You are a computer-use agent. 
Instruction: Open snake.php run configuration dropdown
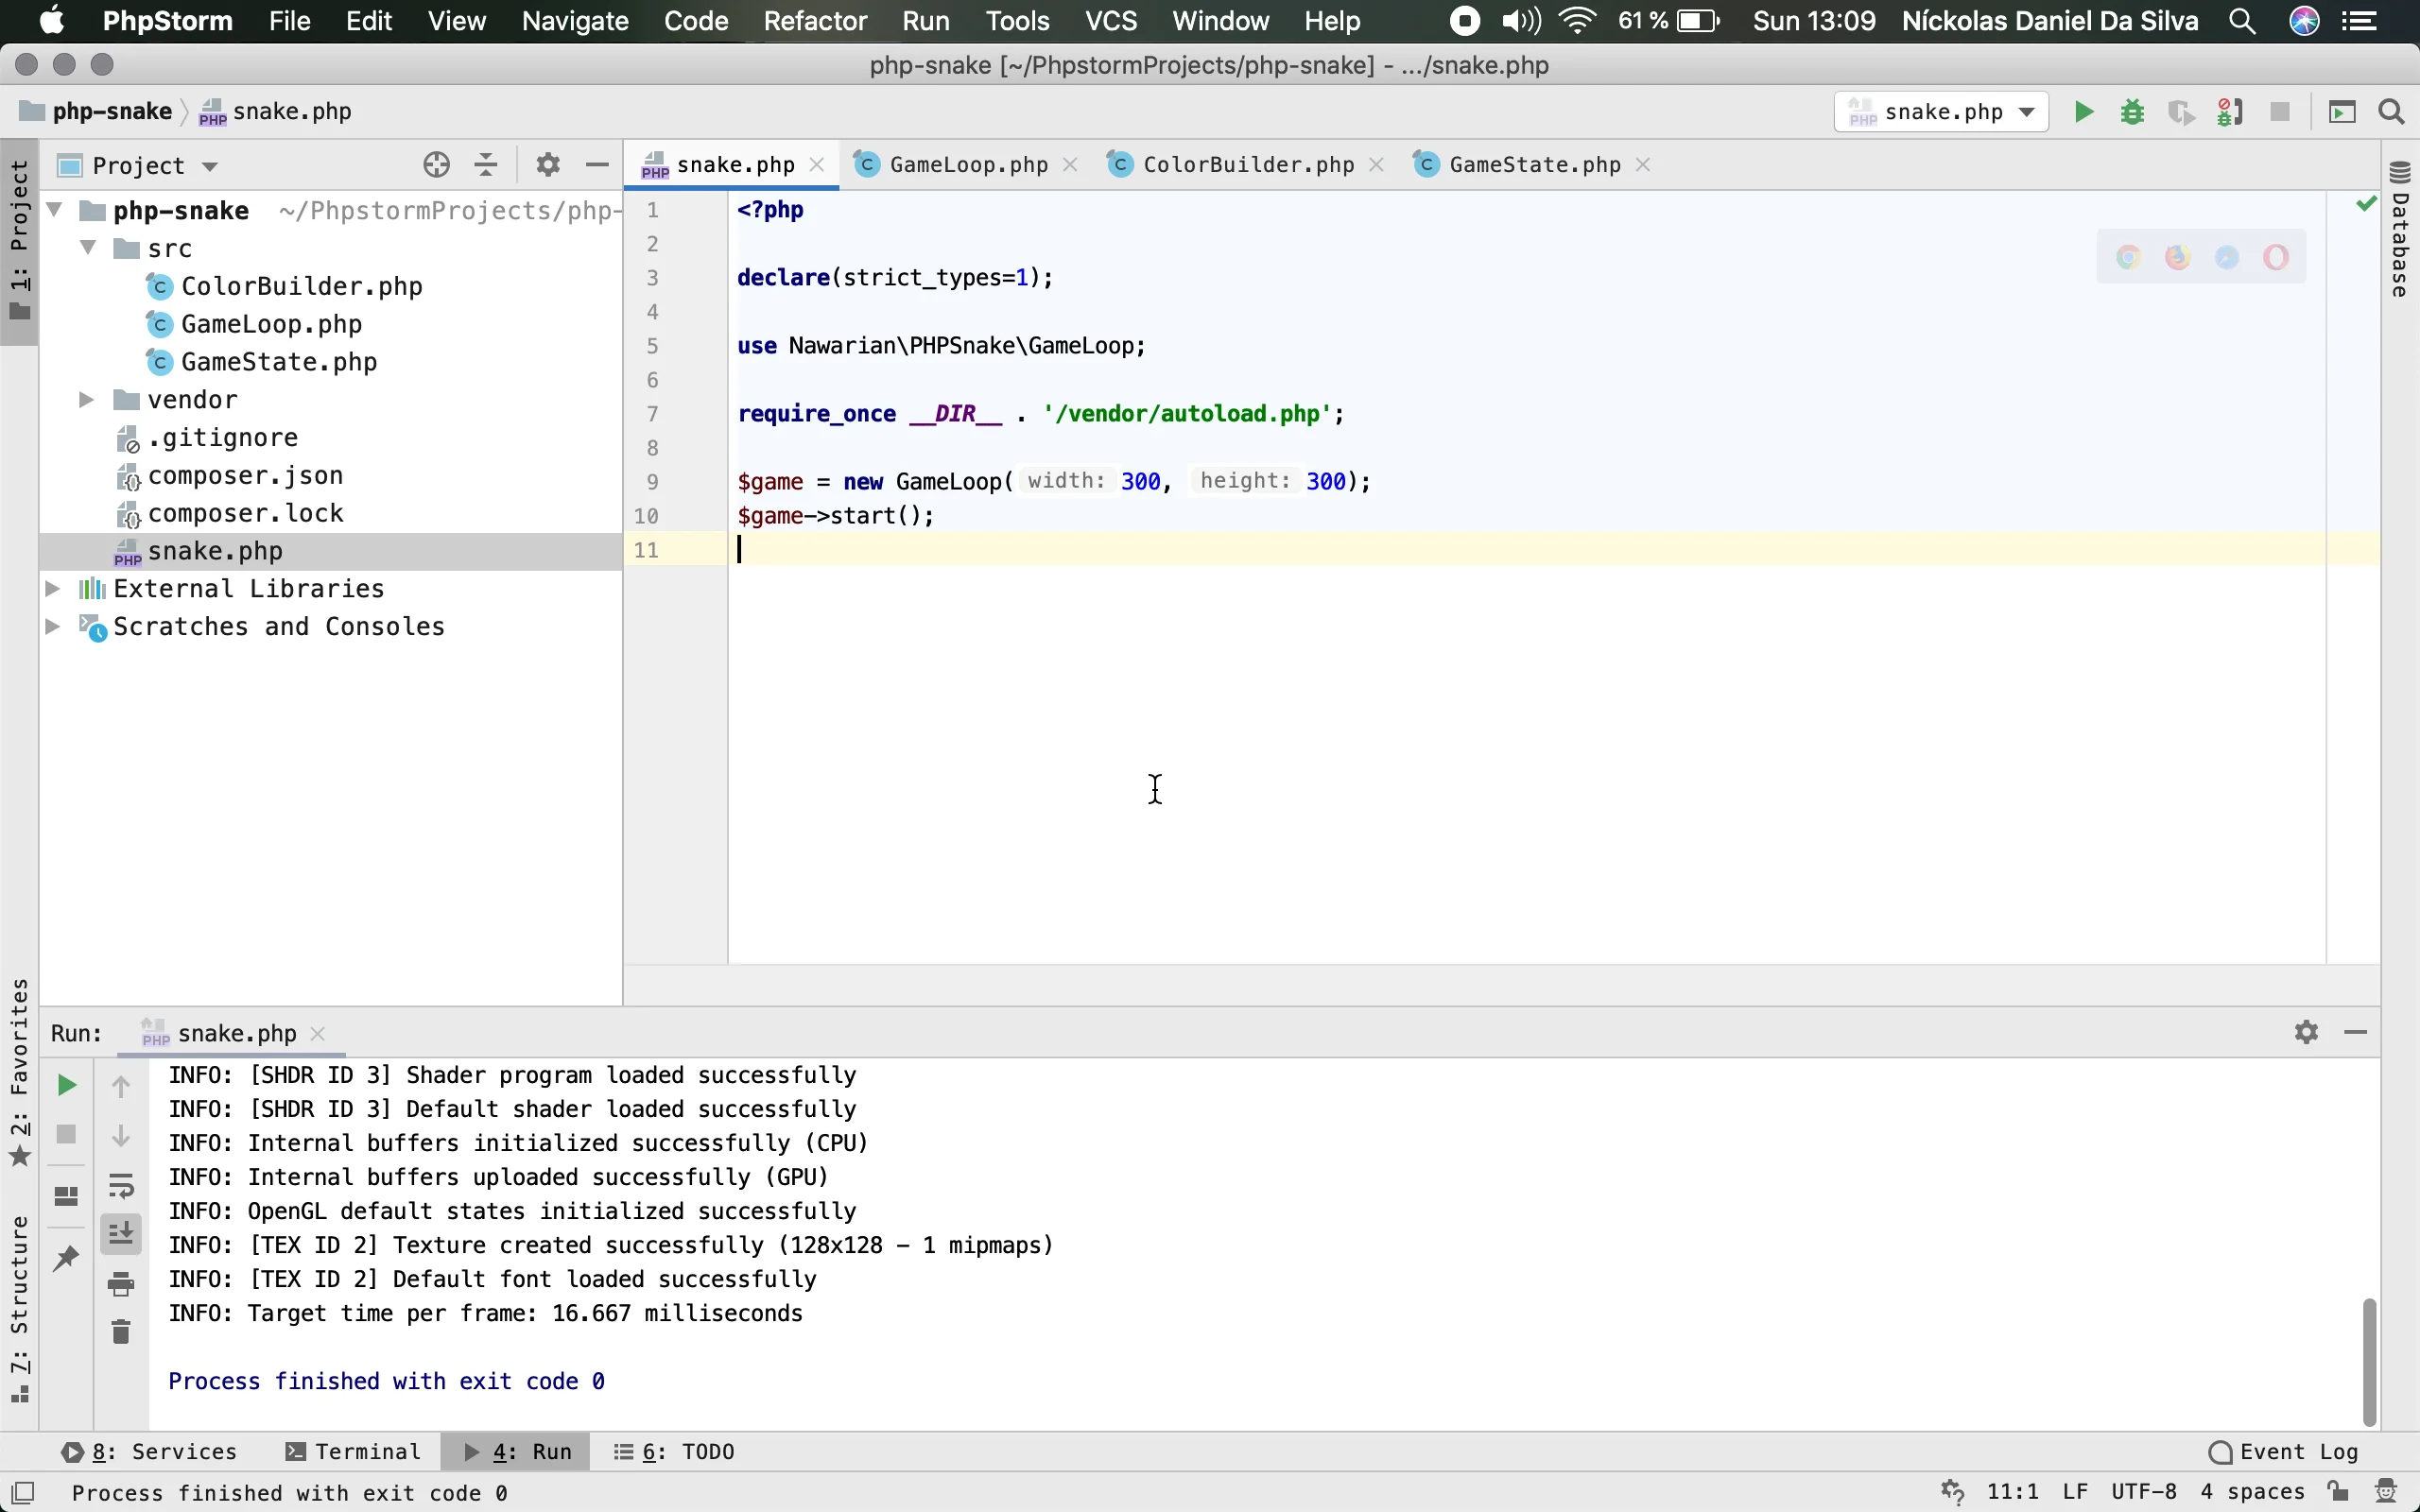(1941, 112)
